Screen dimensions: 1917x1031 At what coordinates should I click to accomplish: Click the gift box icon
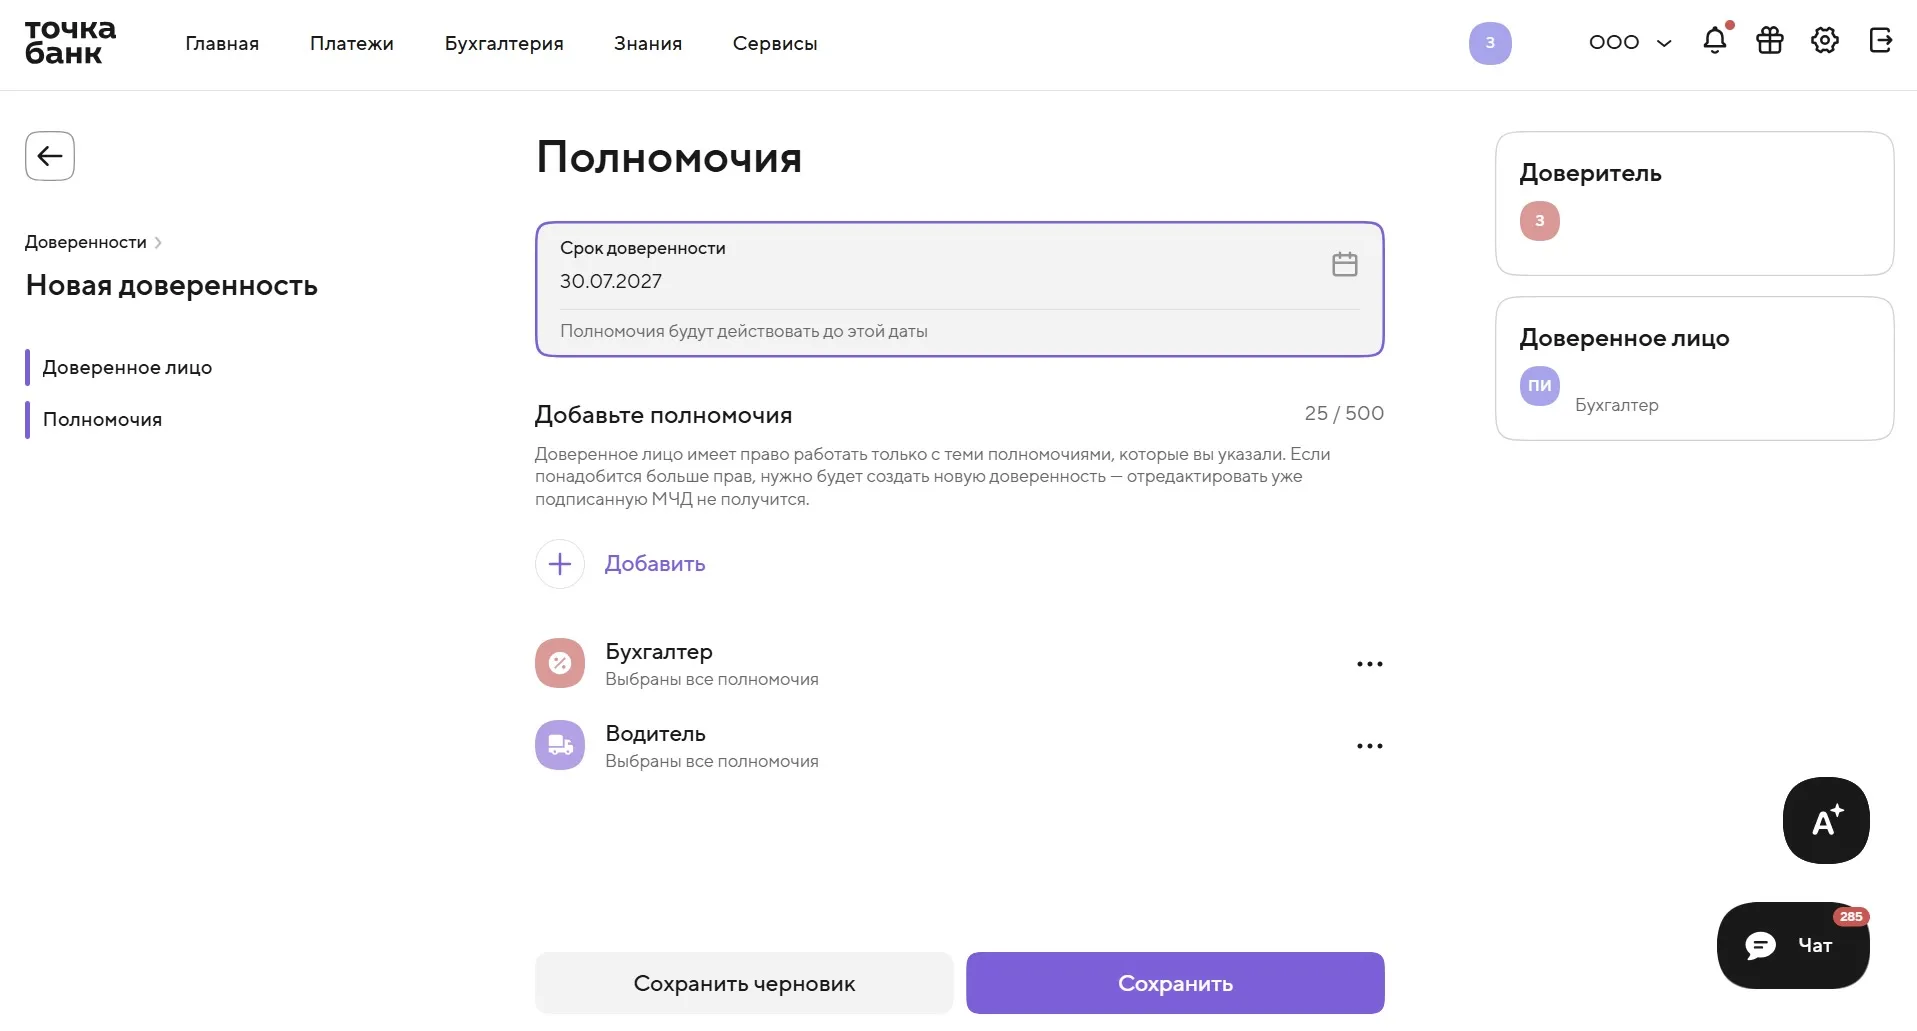(1770, 41)
